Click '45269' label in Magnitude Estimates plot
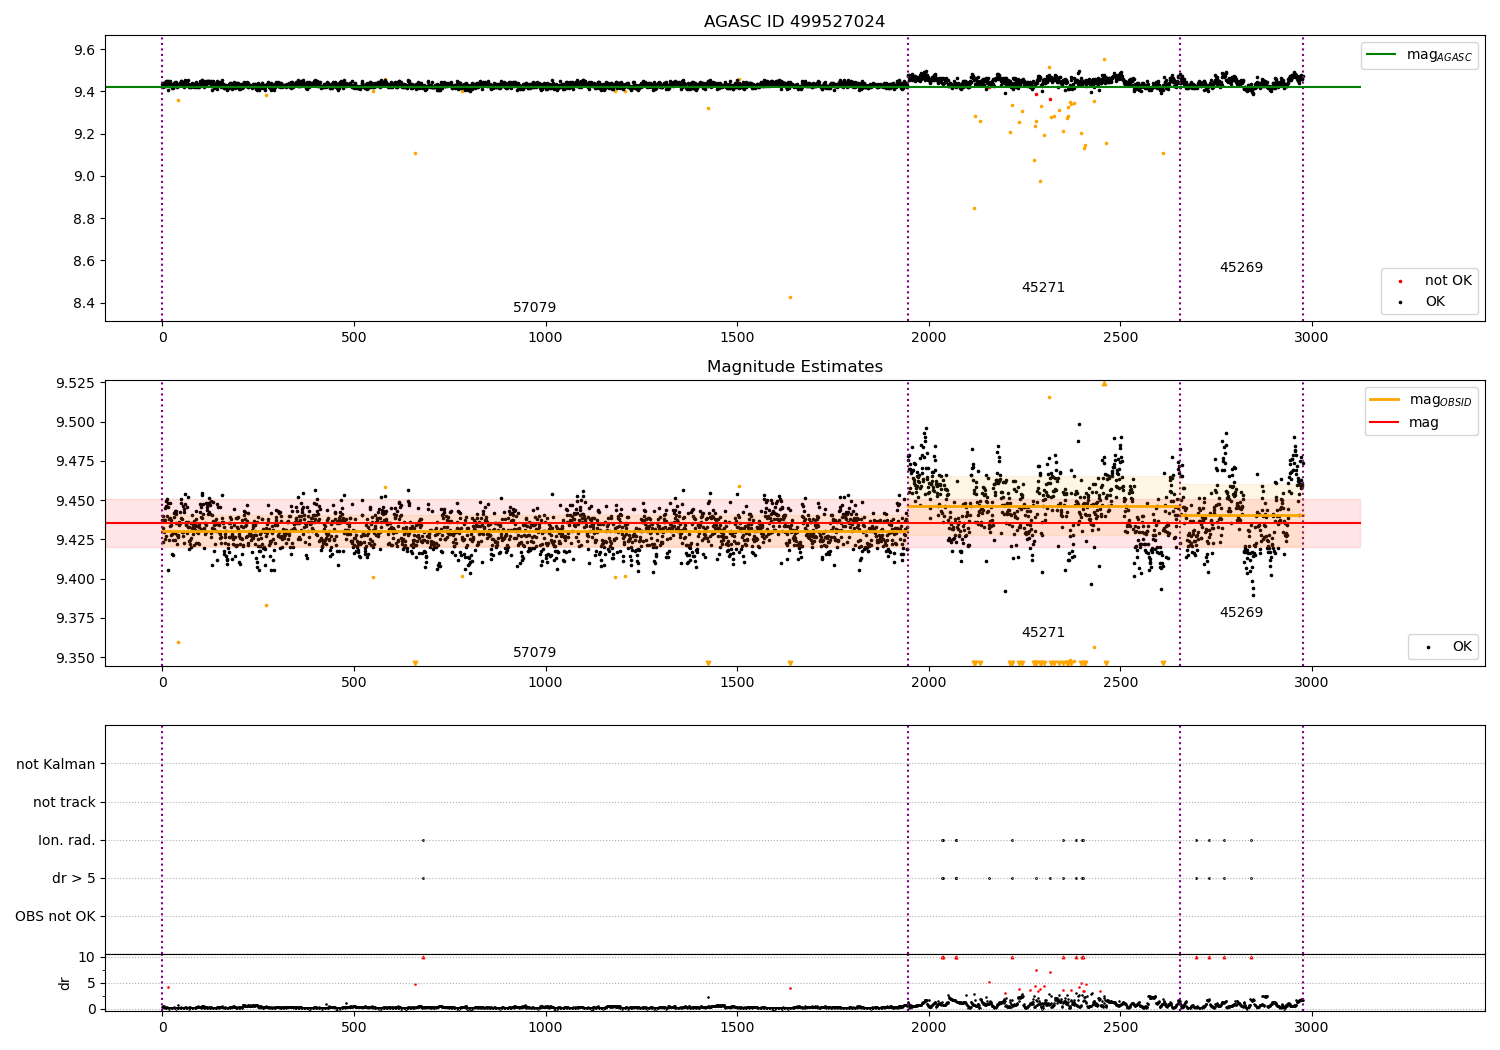The image size is (1500, 1050). pyautogui.click(x=1241, y=613)
